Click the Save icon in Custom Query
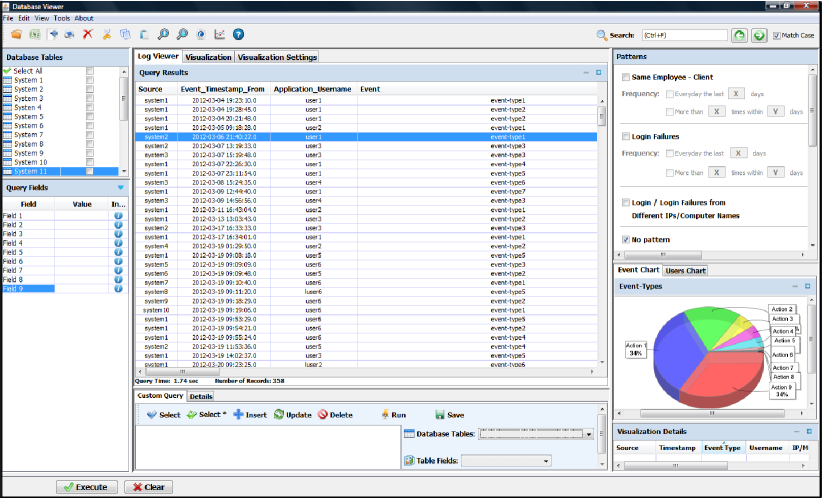 point(439,414)
